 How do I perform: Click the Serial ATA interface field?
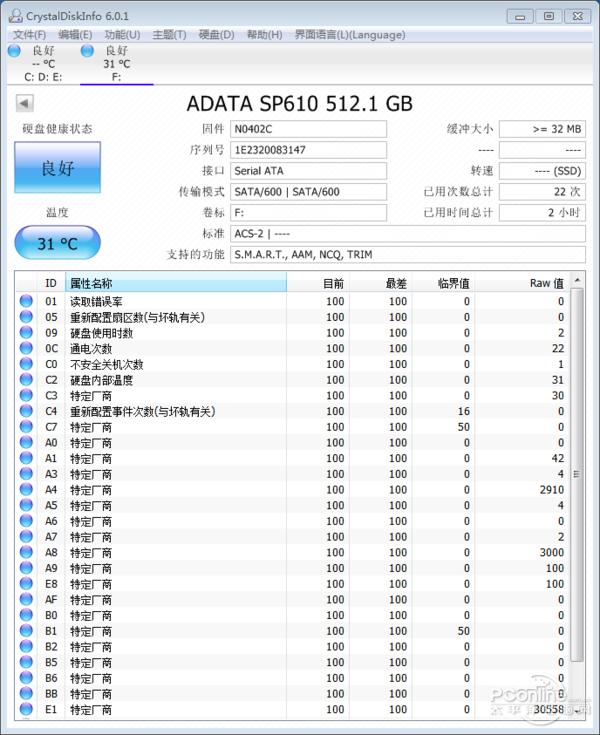click(308, 171)
